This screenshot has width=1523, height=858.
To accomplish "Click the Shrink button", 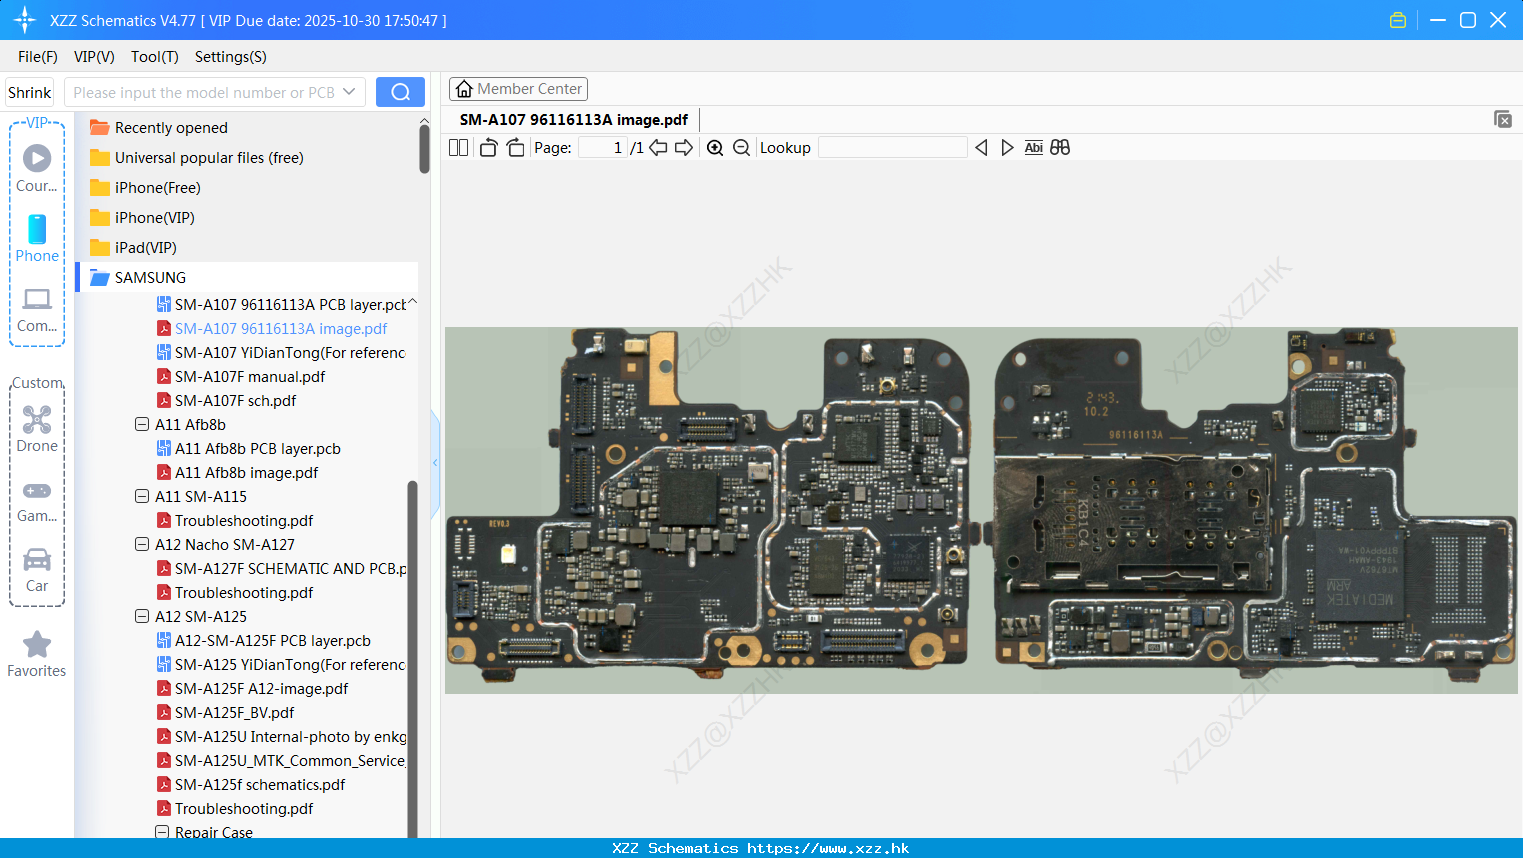I will point(29,92).
